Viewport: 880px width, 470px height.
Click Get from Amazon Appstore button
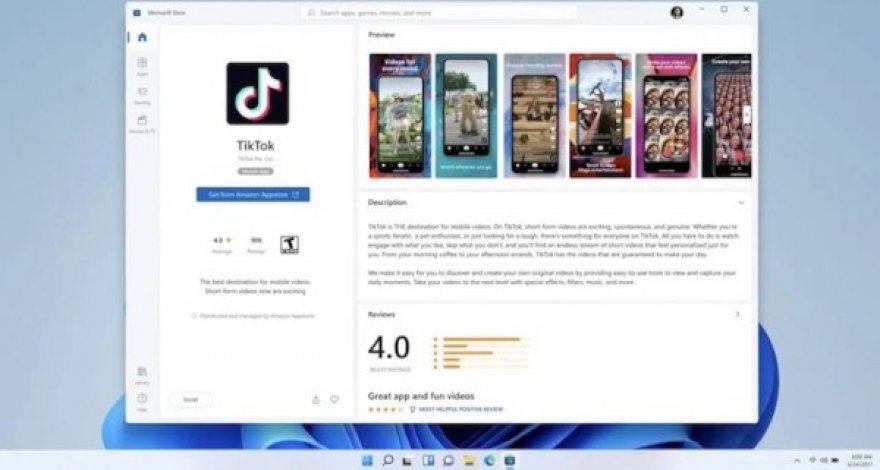253,195
